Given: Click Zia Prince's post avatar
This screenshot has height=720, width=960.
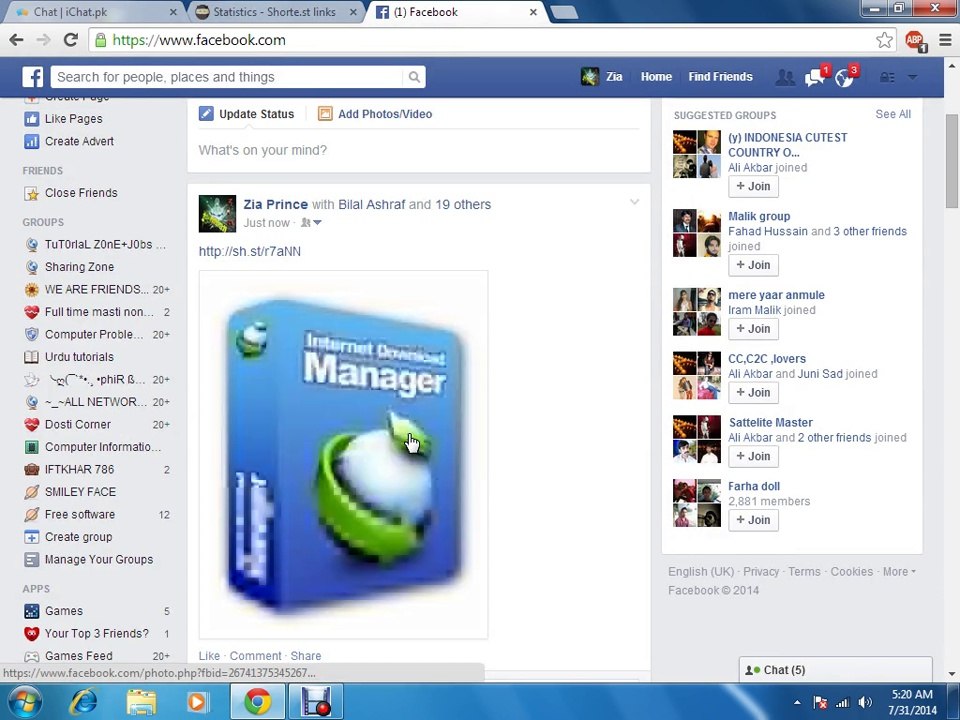Looking at the screenshot, I should coord(217,214).
